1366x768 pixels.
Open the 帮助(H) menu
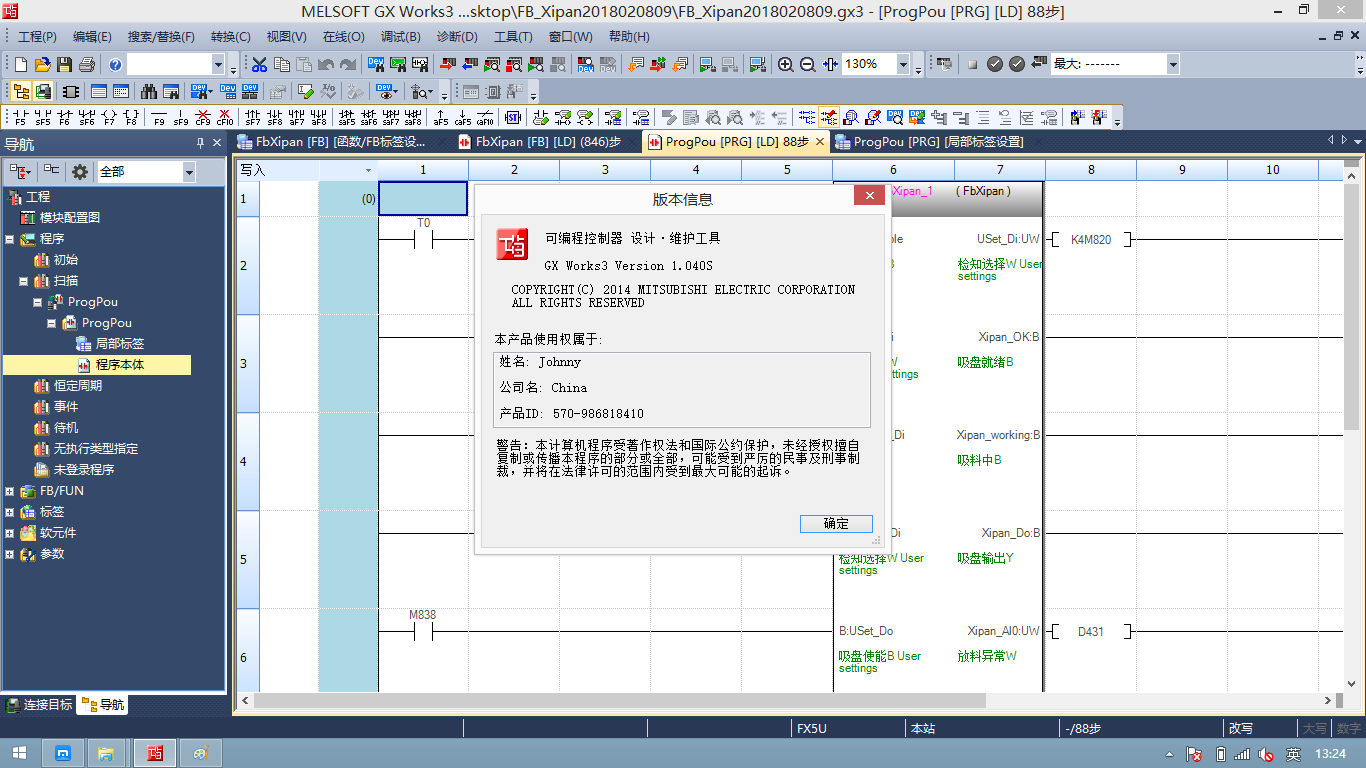[x=628, y=37]
